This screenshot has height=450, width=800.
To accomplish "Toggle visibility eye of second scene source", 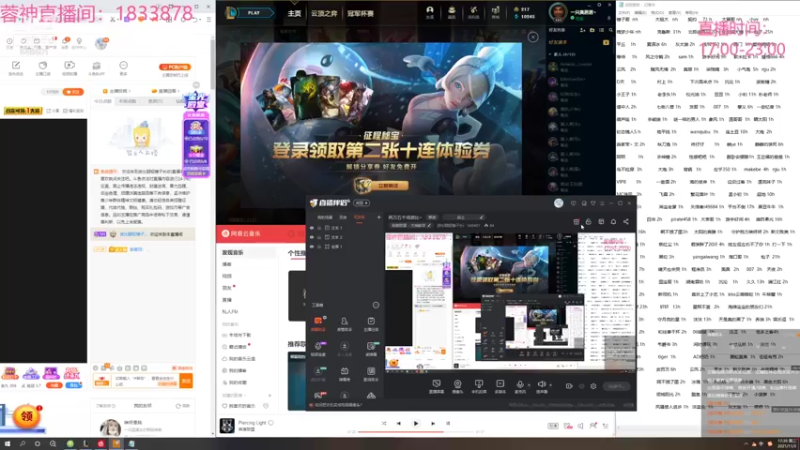I will [312, 237].
